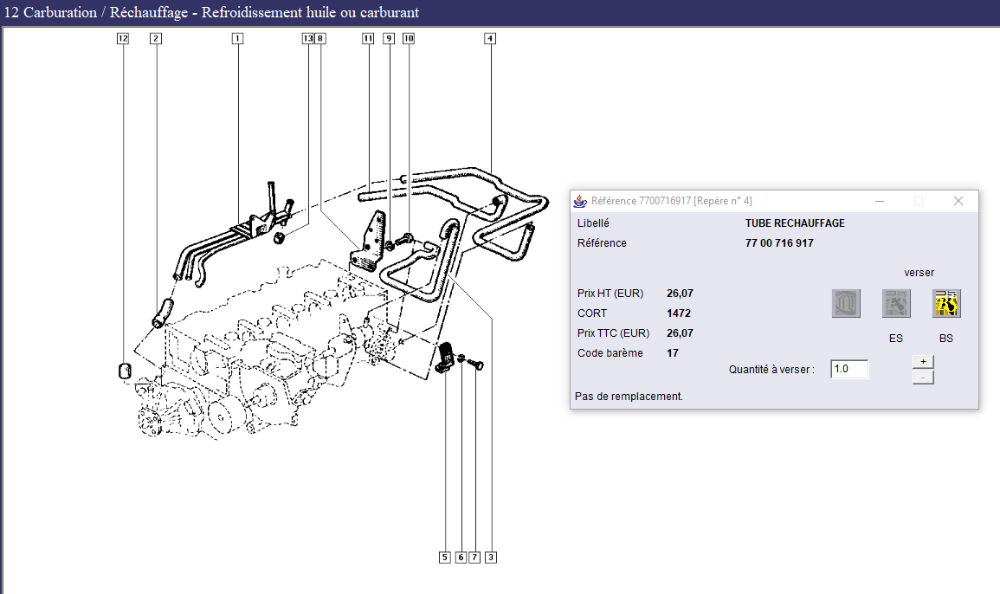Image resolution: width=1000 pixels, height=594 pixels.
Task: Select part marker 9 in the diagram
Action: 389,39
